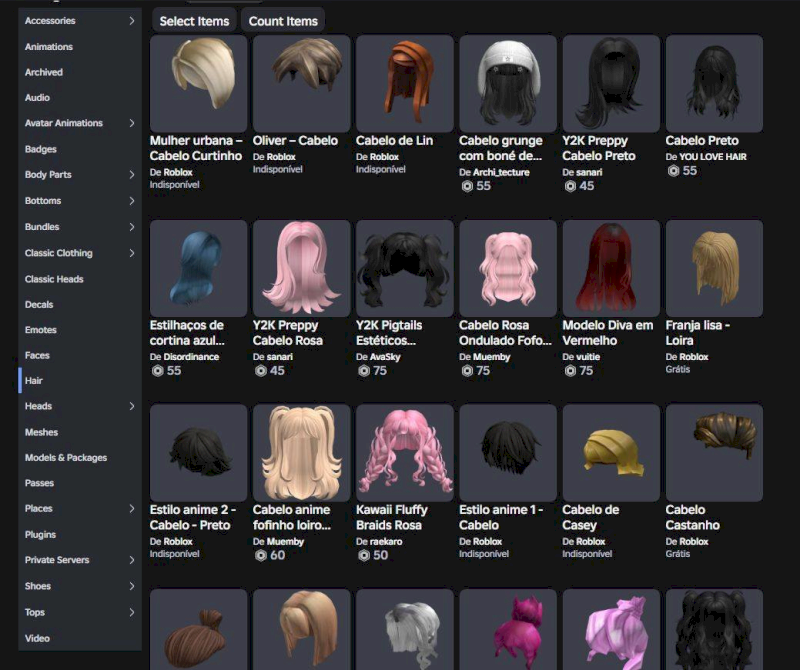Open the Faces category

[x=37, y=355]
